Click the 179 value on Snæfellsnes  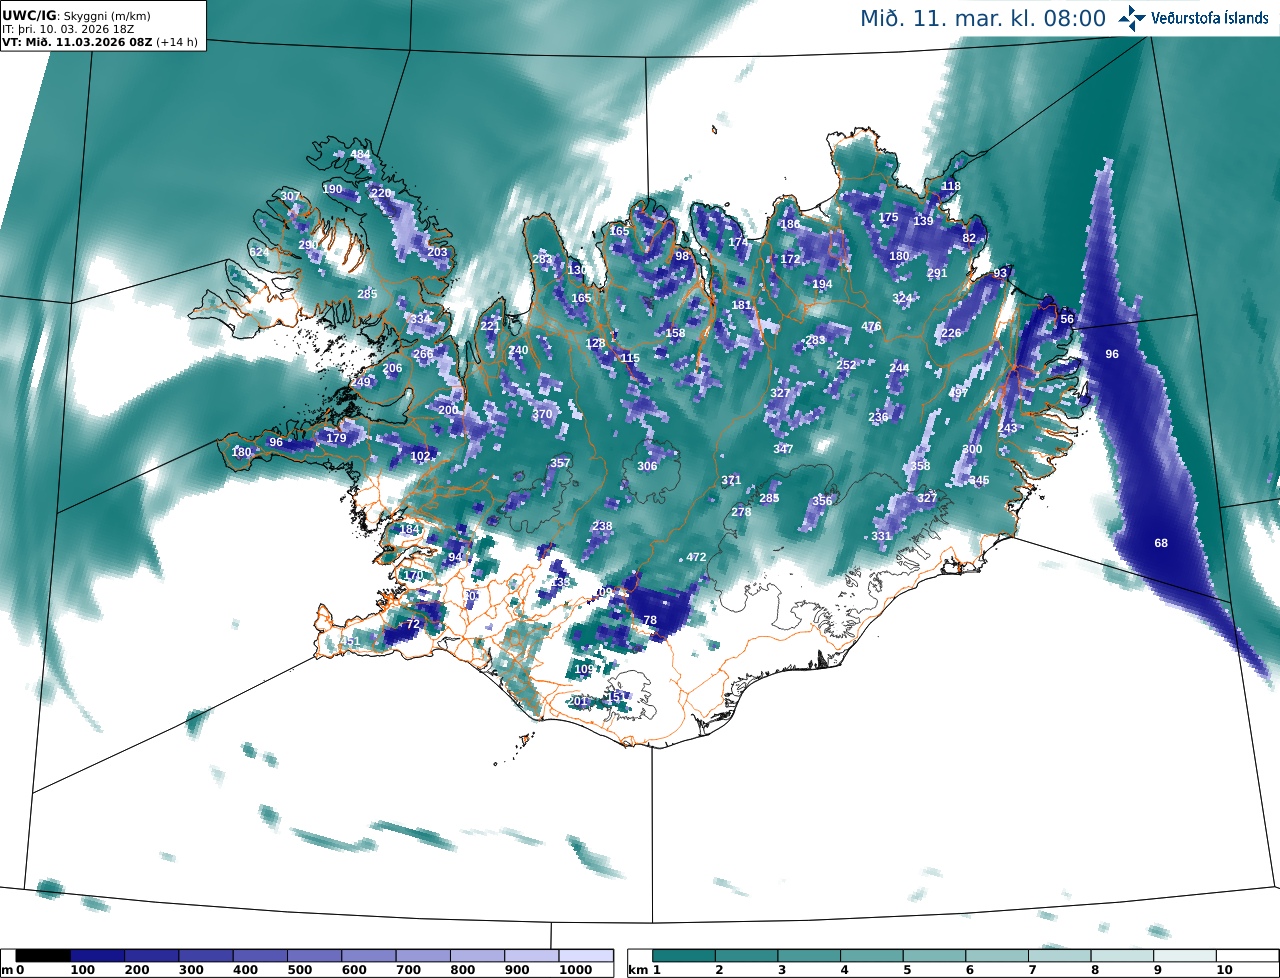[x=336, y=438]
